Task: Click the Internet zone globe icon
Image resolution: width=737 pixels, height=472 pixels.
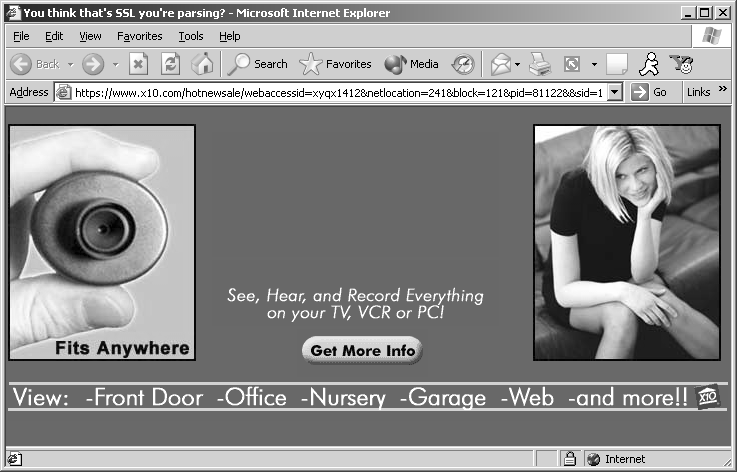Action: pyautogui.click(x=594, y=459)
